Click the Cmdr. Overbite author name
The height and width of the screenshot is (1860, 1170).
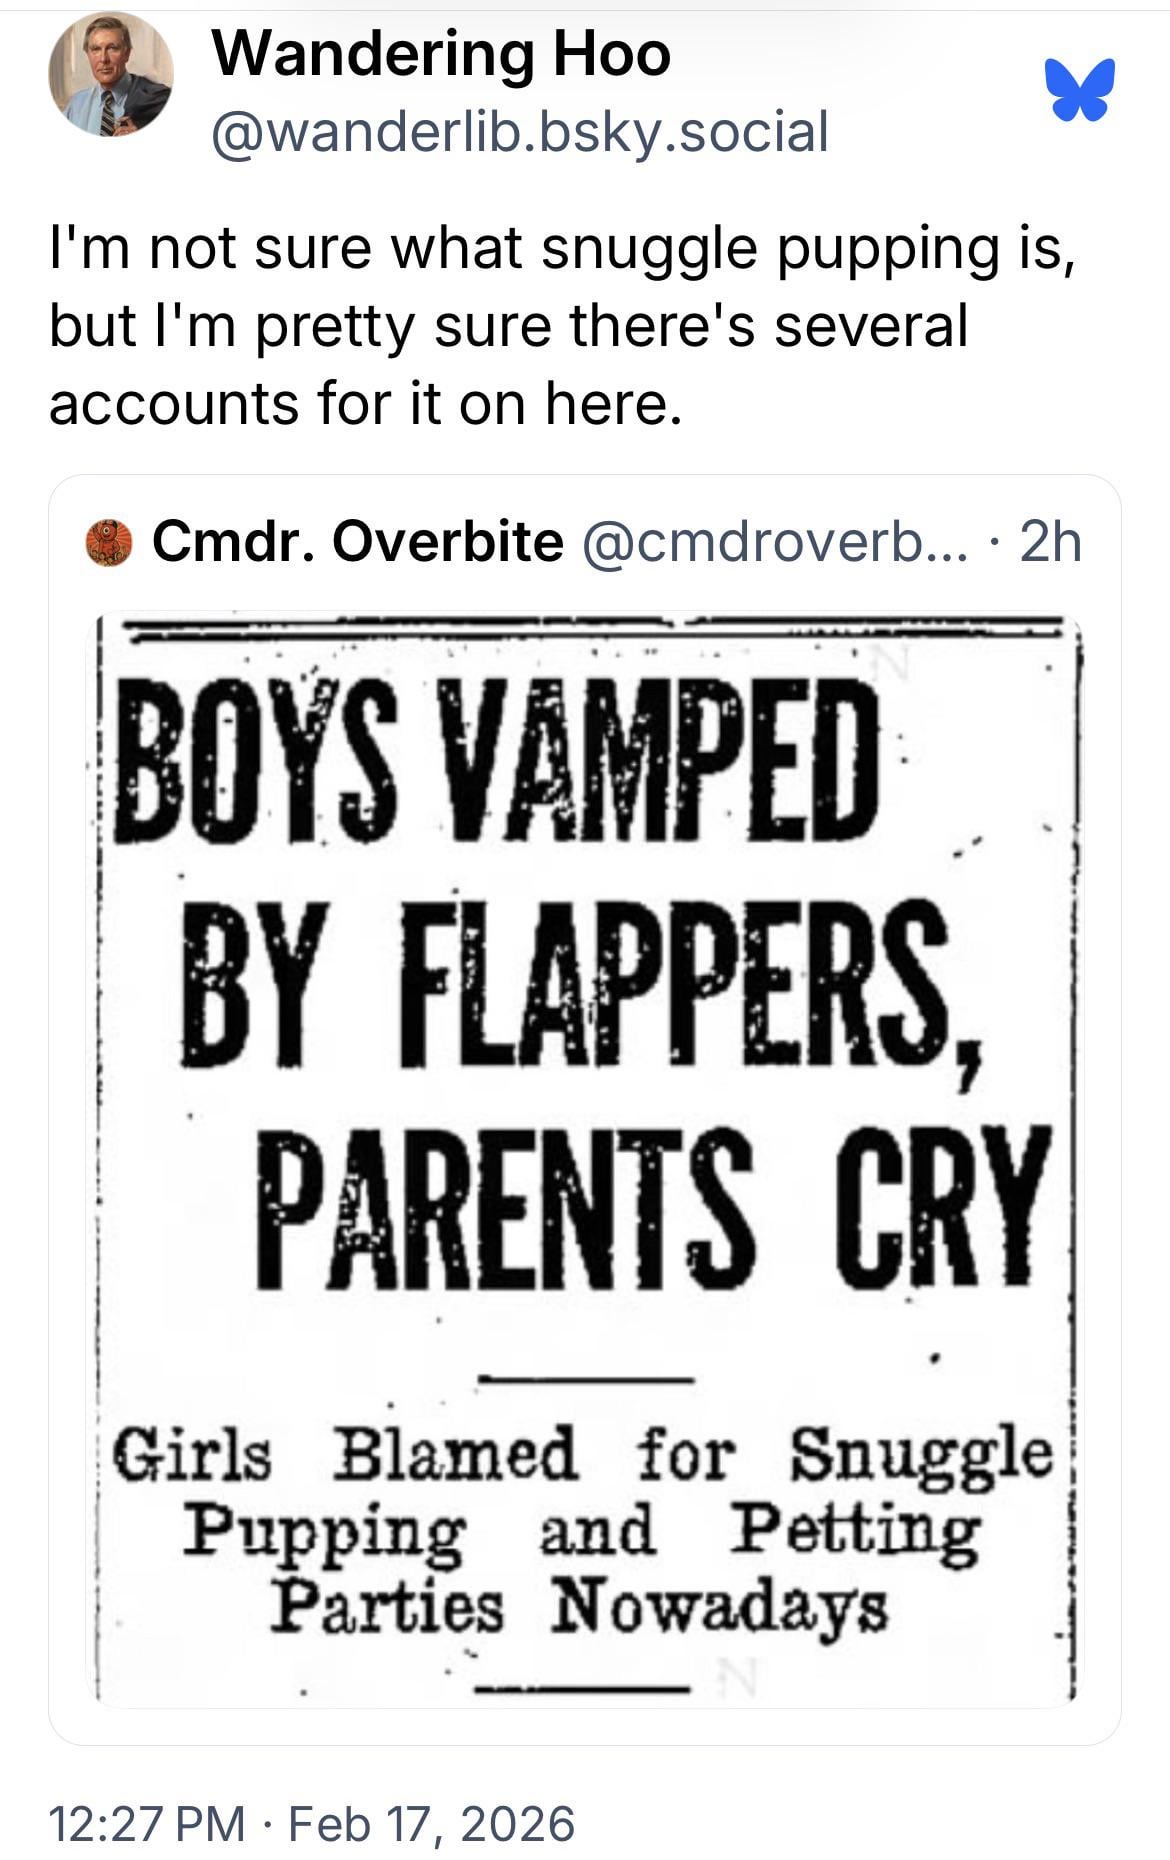coord(357,542)
